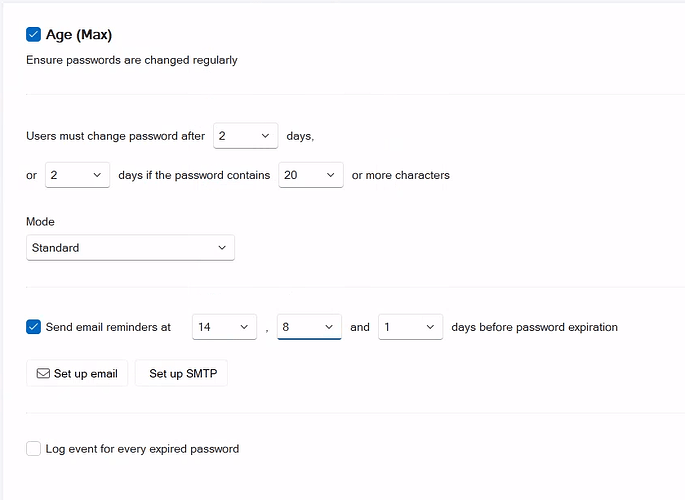Click the envelope icon on Set up email
Image resolution: width=685 pixels, height=500 pixels.
click(43, 374)
